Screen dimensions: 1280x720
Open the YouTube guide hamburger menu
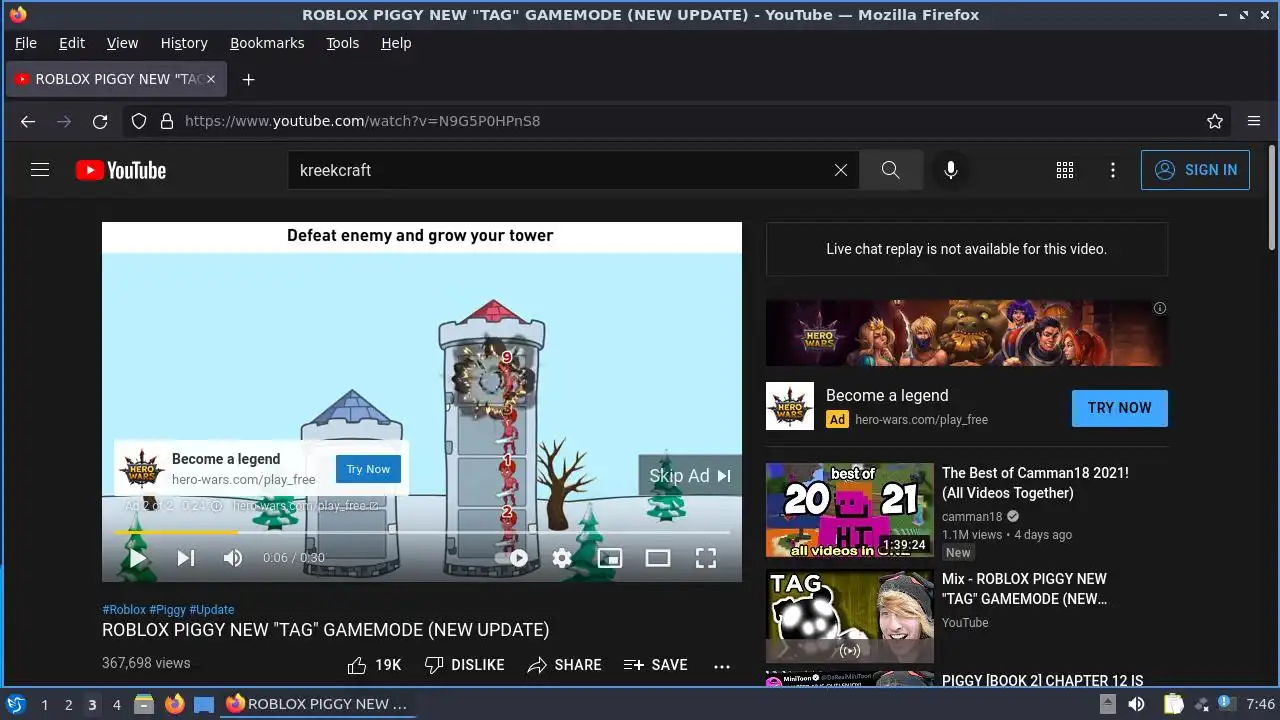(40, 170)
